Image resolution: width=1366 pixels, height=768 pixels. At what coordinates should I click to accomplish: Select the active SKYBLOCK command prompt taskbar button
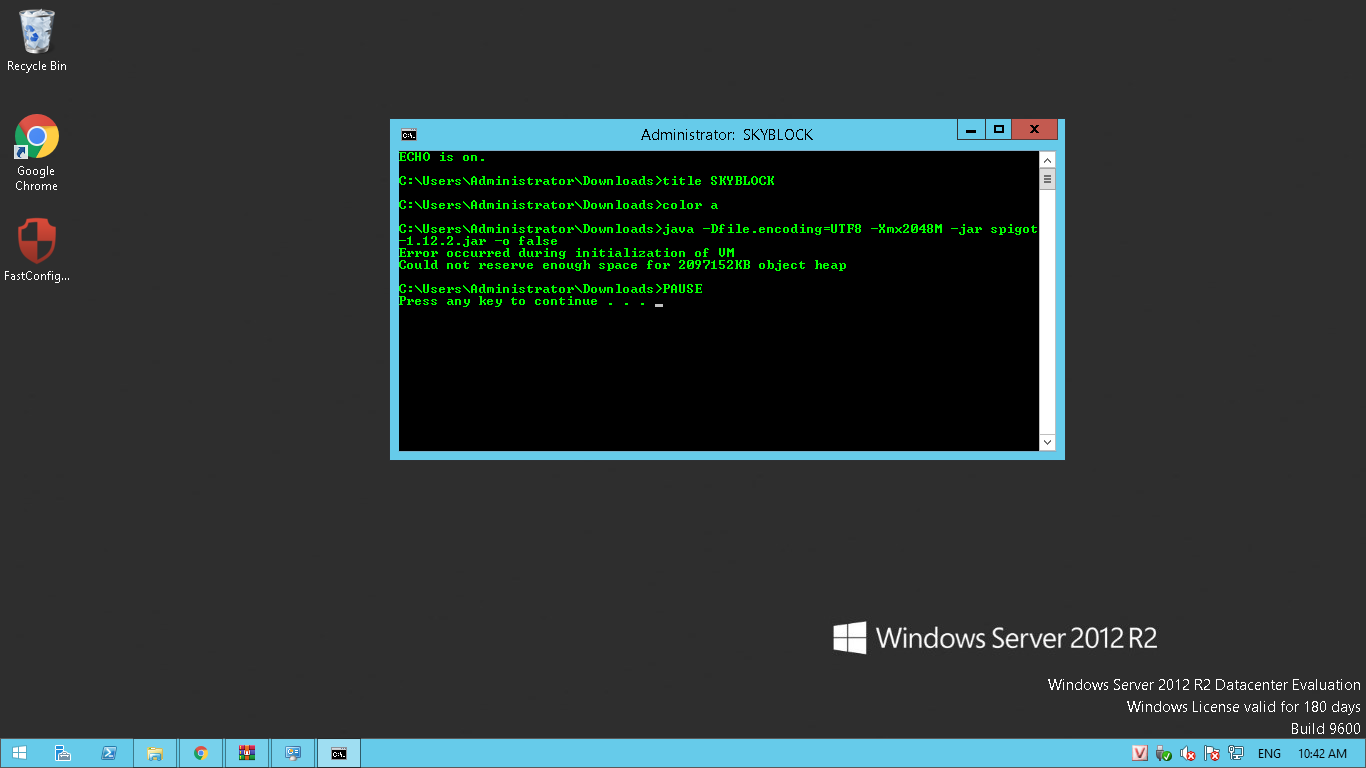[339, 753]
